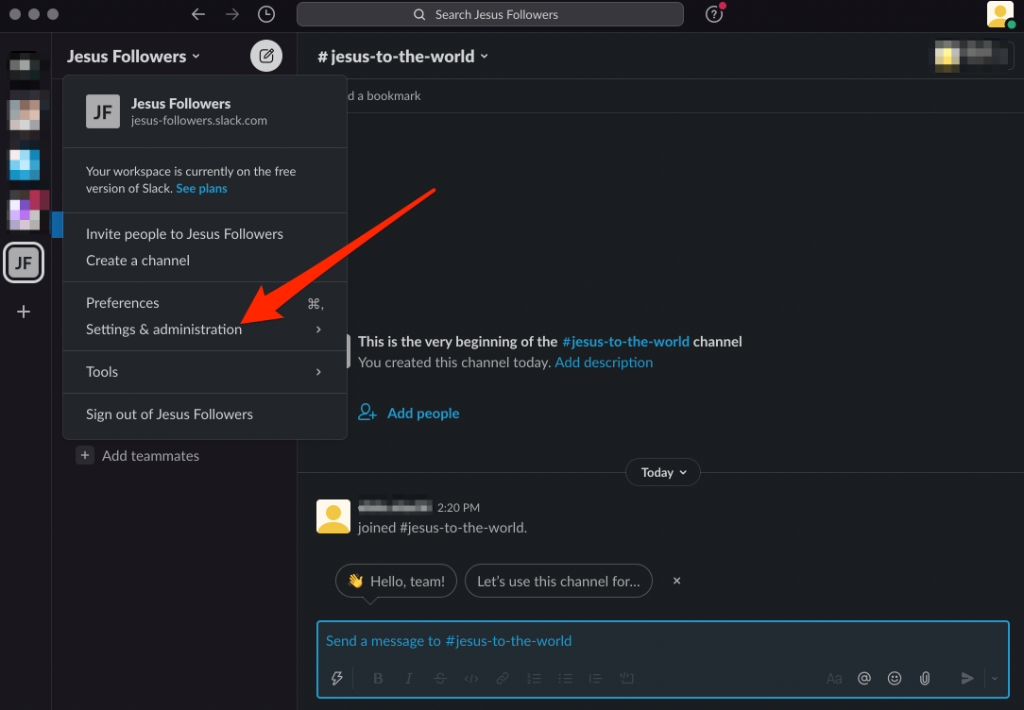
Task: Click the Add teammates button
Action: point(138,455)
